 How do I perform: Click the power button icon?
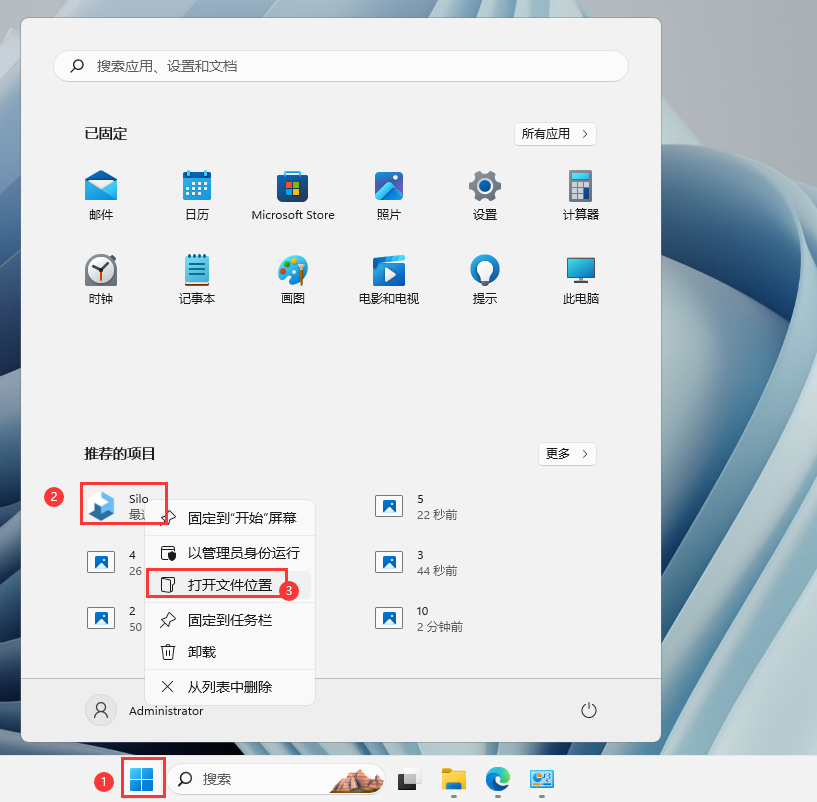pos(589,710)
